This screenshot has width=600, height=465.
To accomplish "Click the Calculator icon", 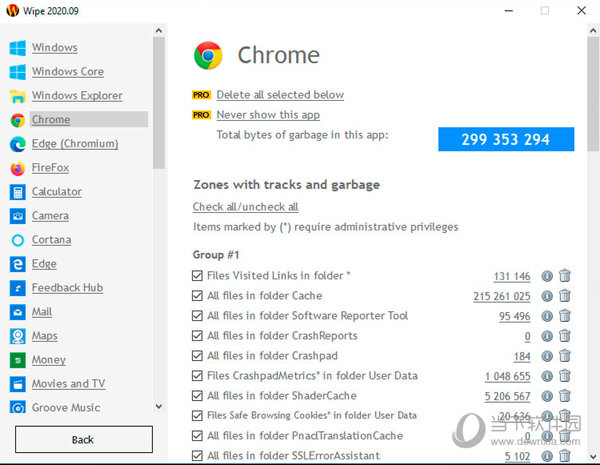I will click(x=18, y=192).
